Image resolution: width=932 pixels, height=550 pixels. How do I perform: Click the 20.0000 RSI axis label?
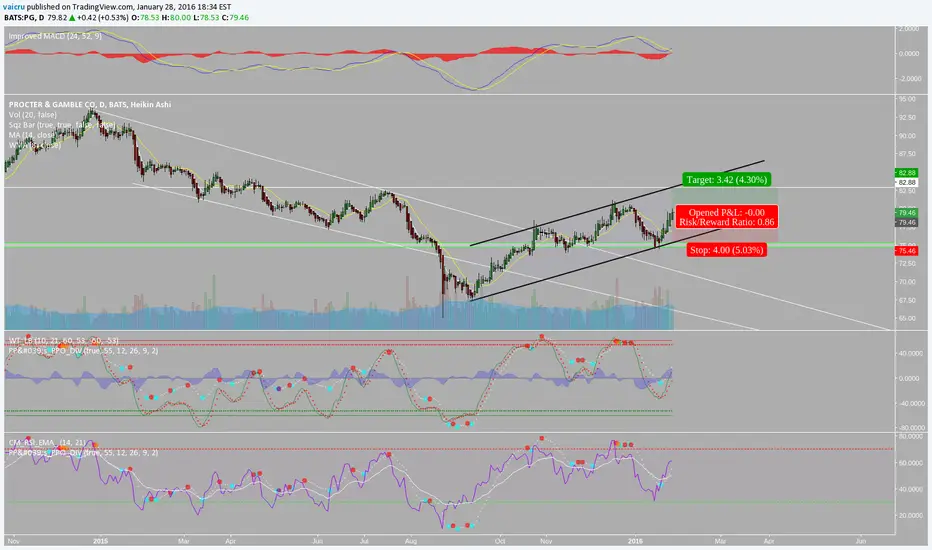(x=911, y=515)
